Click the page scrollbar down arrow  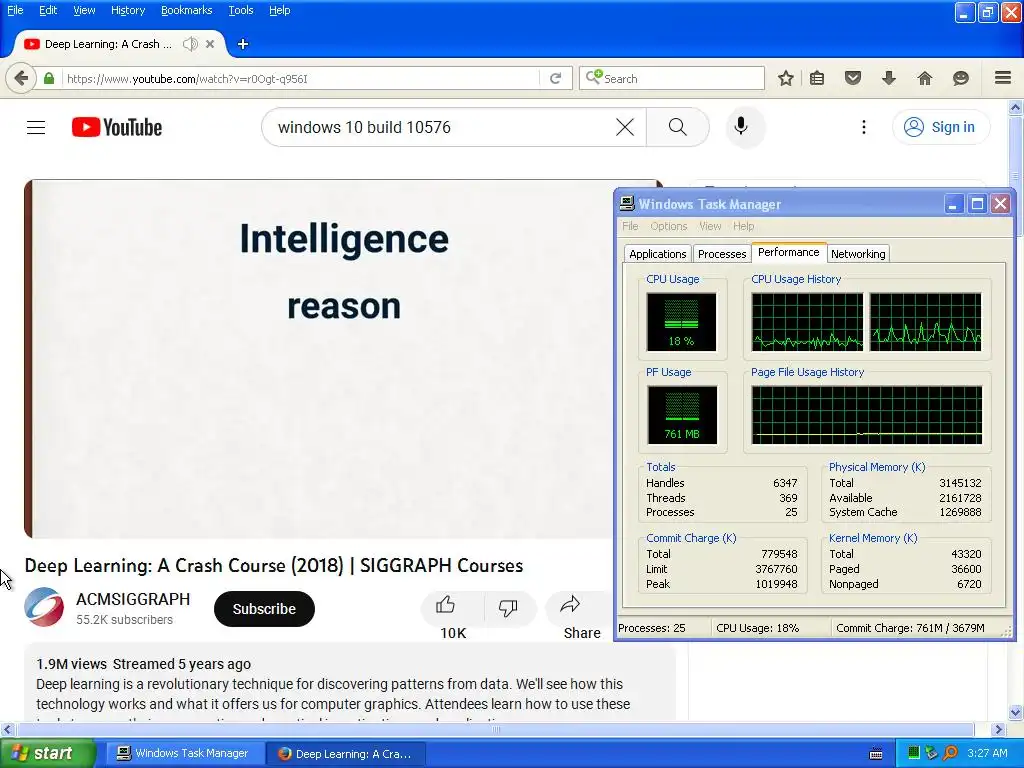(1016, 712)
